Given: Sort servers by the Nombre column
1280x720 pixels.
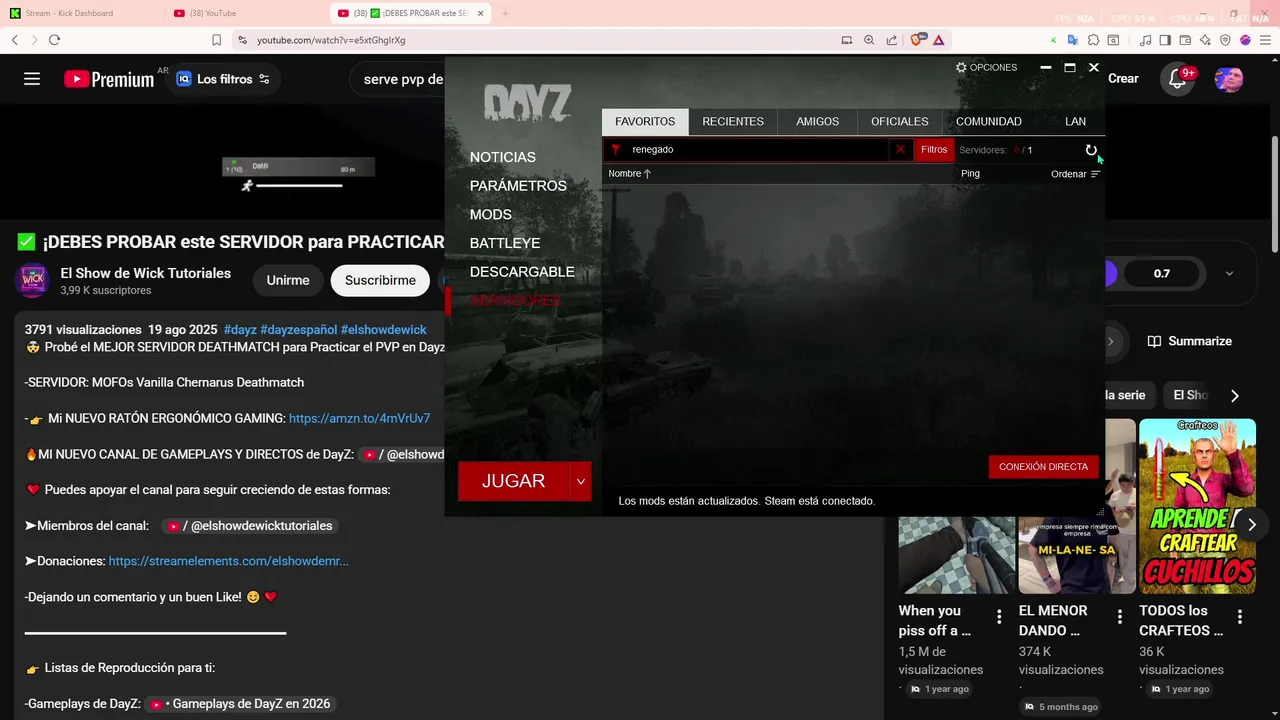Looking at the screenshot, I should [x=629, y=174].
